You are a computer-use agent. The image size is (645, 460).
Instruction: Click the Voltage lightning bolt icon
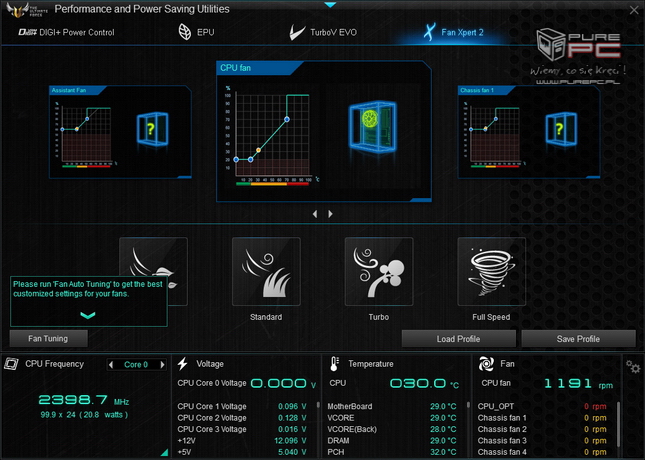coord(183,364)
